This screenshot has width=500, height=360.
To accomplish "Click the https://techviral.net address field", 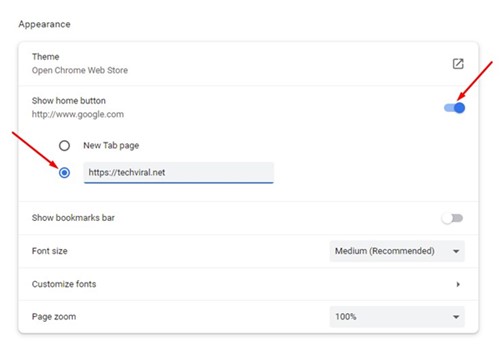I will pos(179,173).
